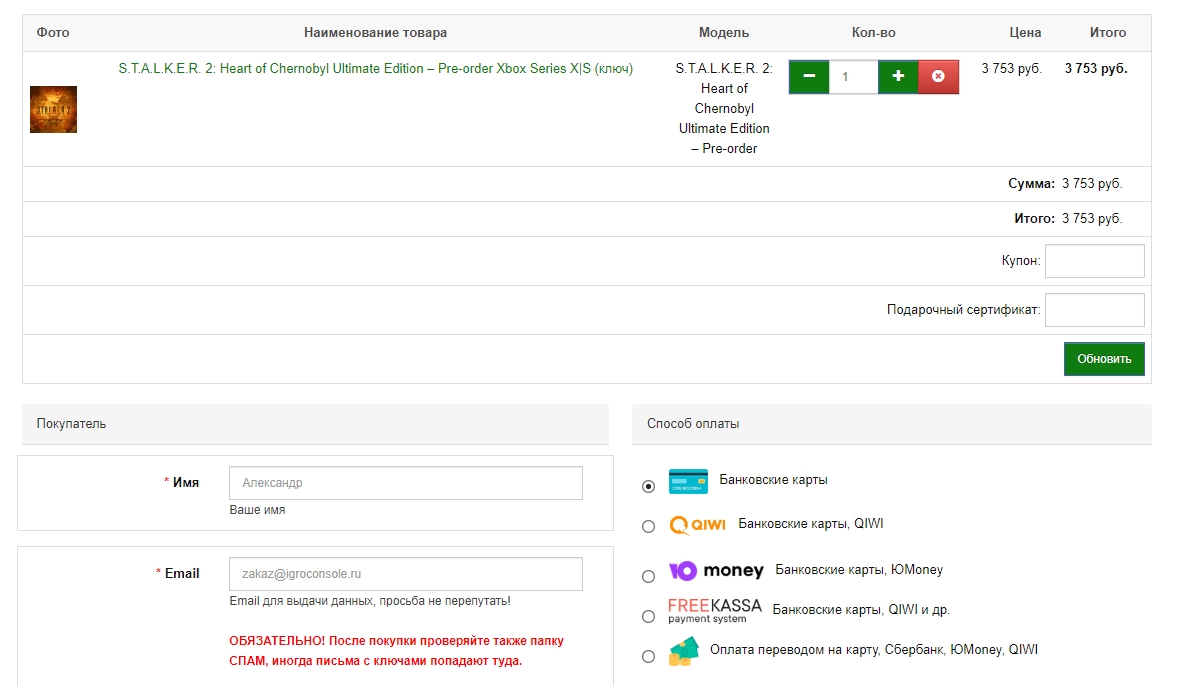Viewport: 1195px width, 686px height.
Task: Click the Наименование товара column header
Action: pyautogui.click(x=376, y=33)
